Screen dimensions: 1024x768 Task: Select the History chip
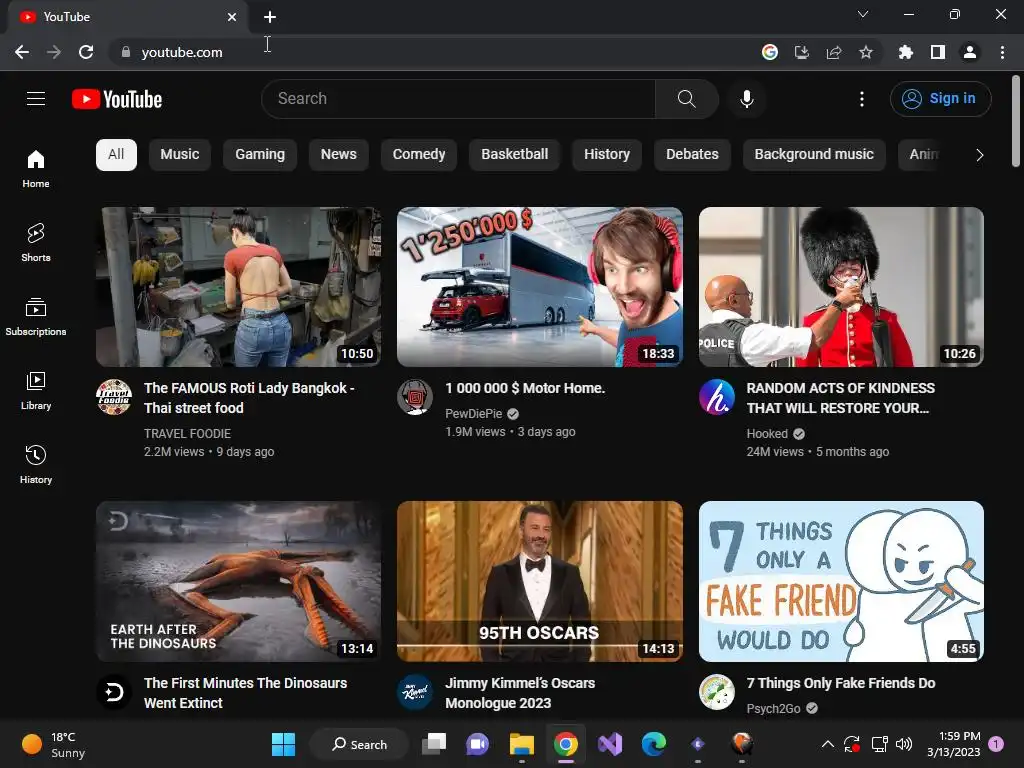[607, 155]
